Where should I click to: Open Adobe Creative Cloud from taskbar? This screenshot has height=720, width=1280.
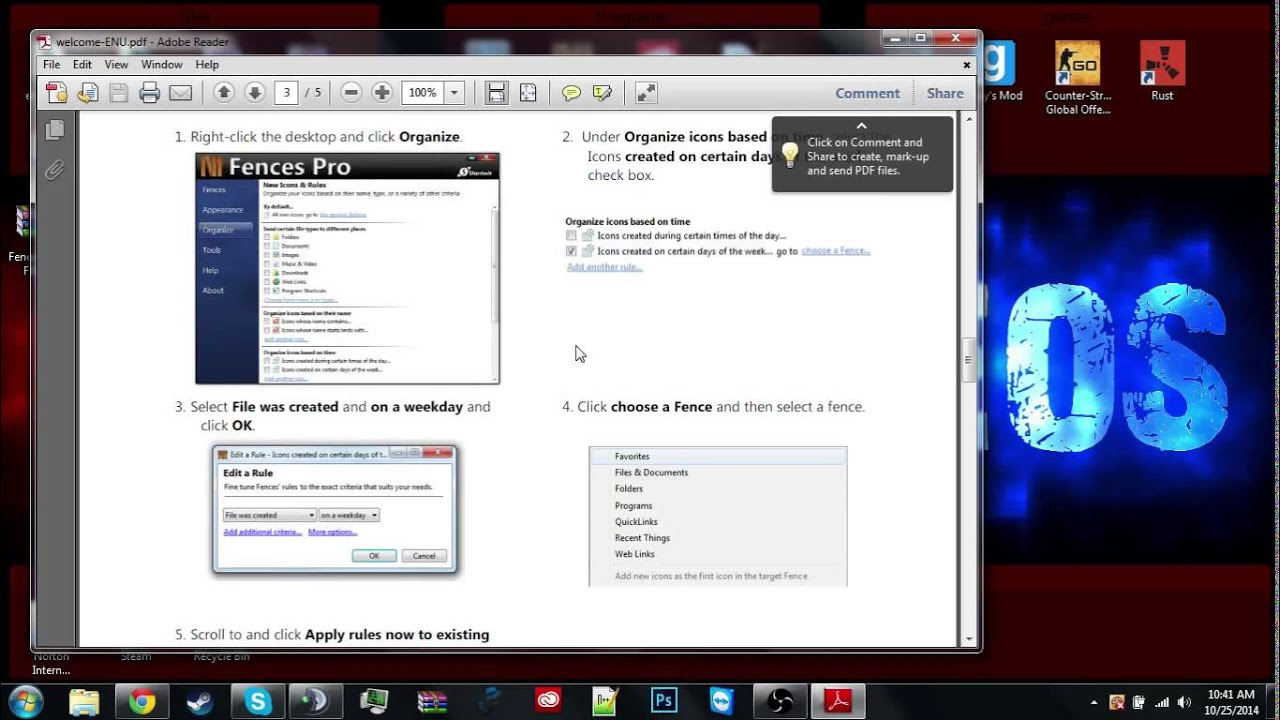(548, 701)
